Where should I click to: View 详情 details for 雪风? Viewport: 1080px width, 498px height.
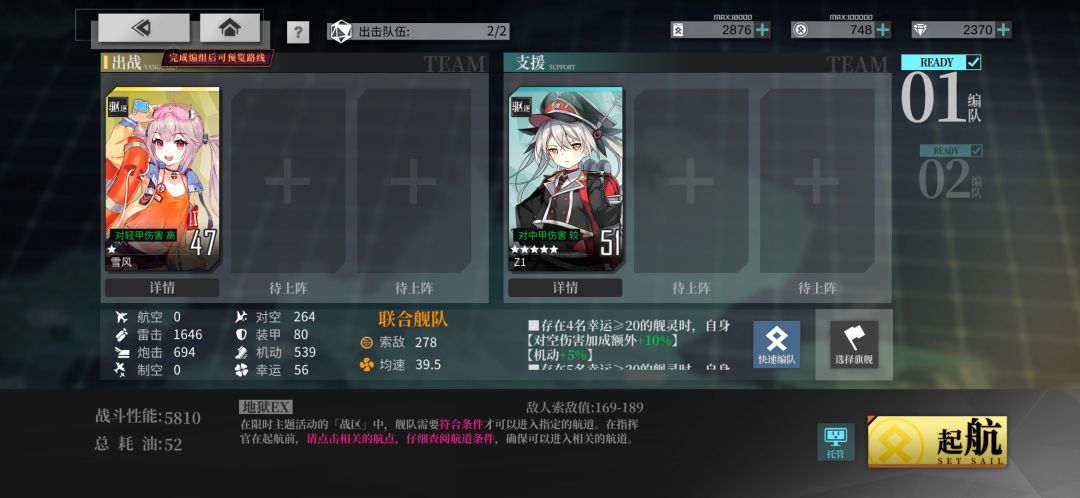tap(162, 288)
